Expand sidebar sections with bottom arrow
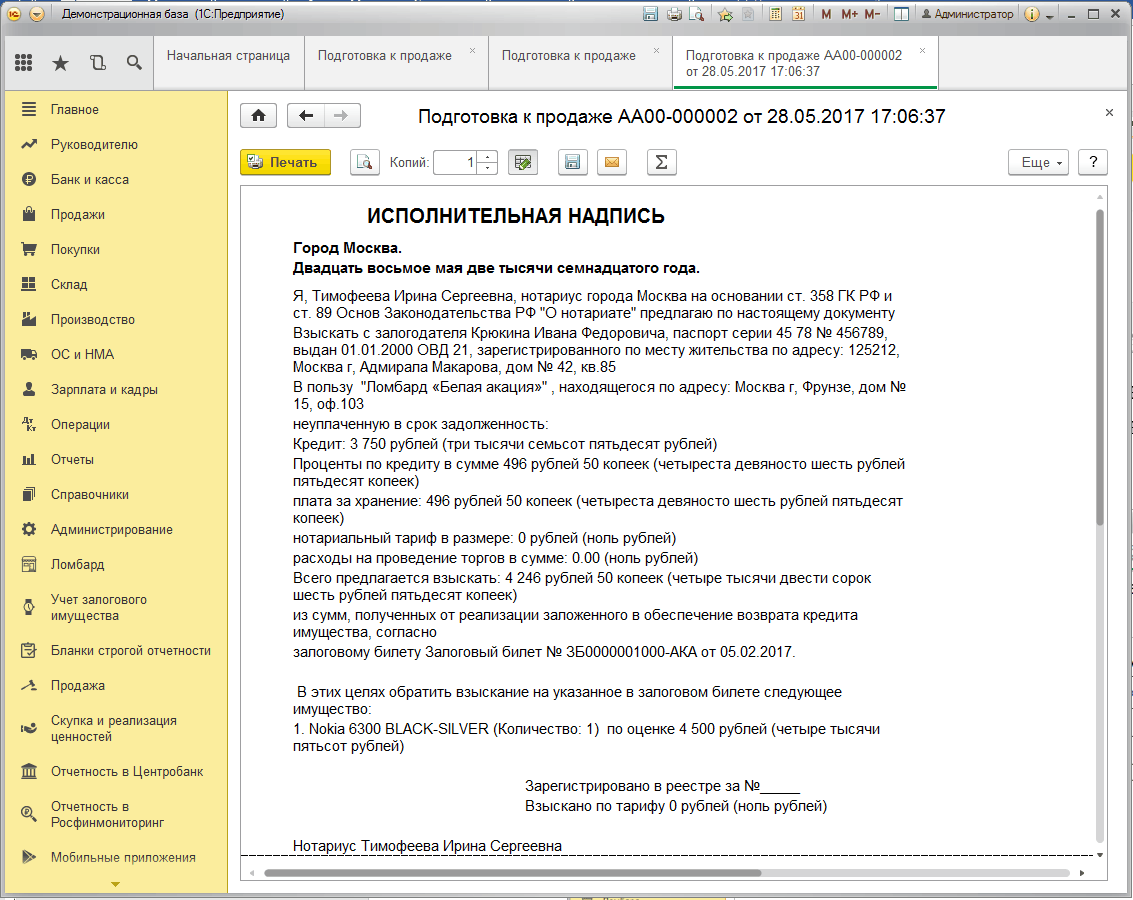 [114, 884]
